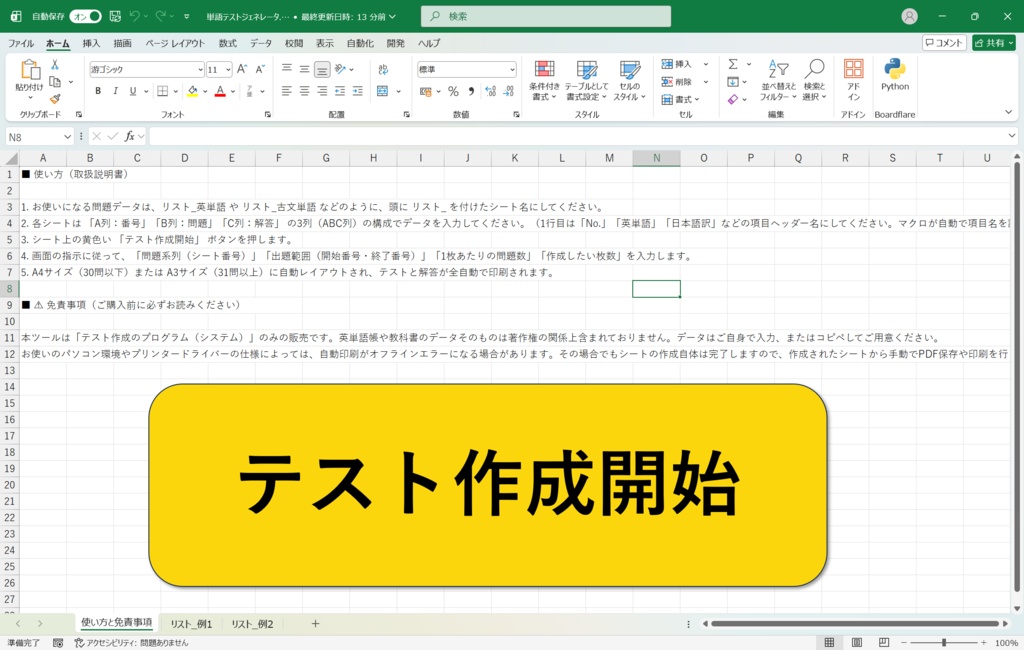Screen dimensions: 1024x650
Task: Click the Share (共有) button
Action: coord(994,43)
